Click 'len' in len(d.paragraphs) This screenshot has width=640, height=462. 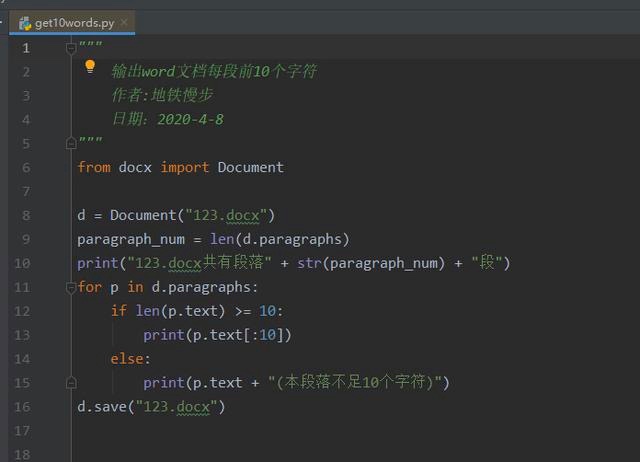pos(222,239)
